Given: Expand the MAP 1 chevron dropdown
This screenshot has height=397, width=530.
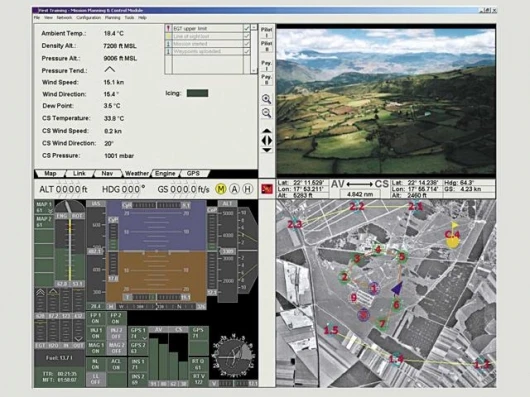Looking at the screenshot, I should pos(50,211).
